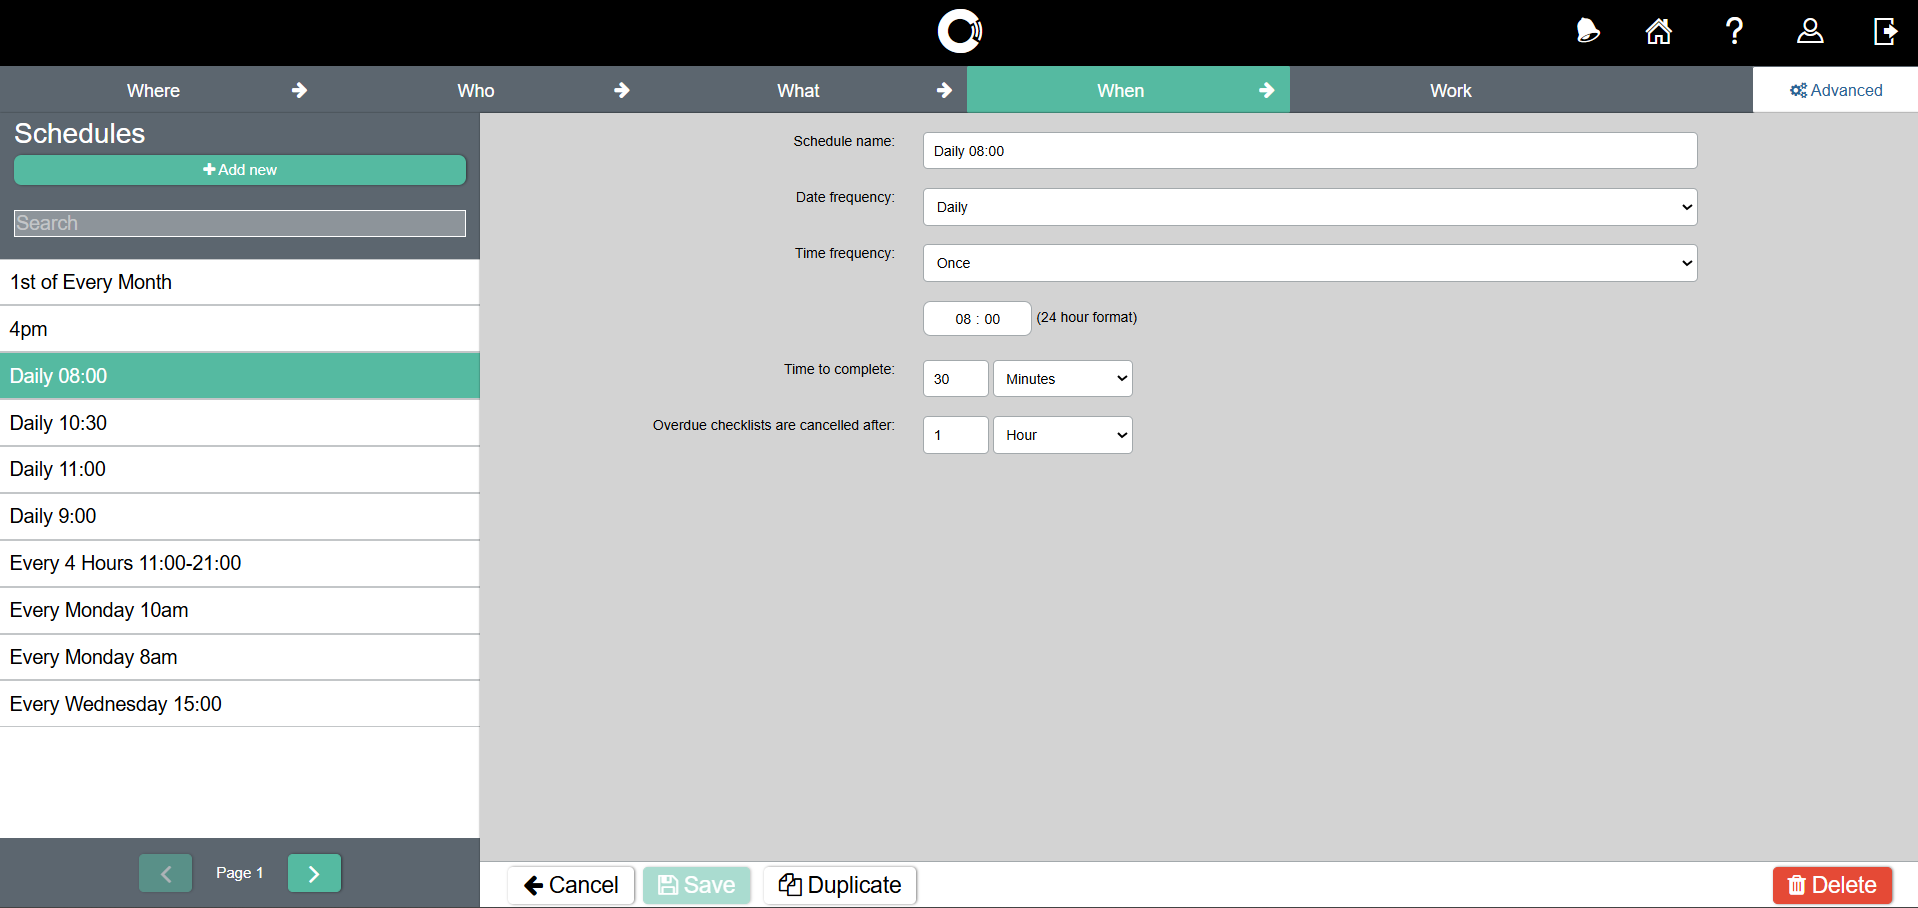Switch to the Work tab
Image resolution: width=1918 pixels, height=908 pixels.
point(1450,91)
